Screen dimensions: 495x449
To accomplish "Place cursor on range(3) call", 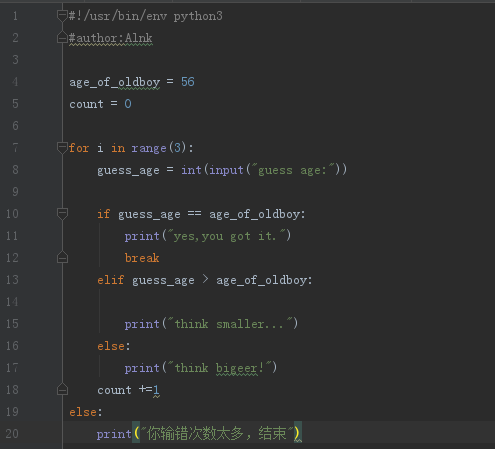I will (x=159, y=148).
